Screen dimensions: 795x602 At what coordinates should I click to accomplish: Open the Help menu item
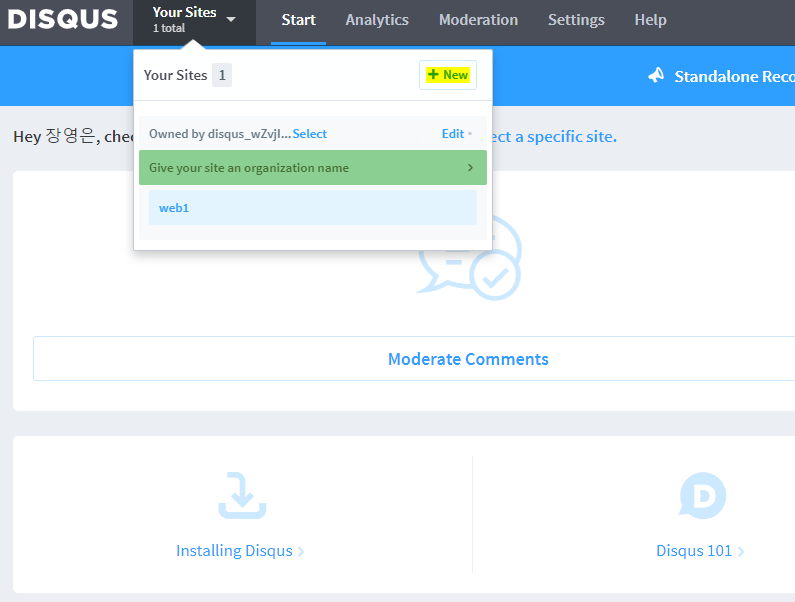tap(650, 20)
